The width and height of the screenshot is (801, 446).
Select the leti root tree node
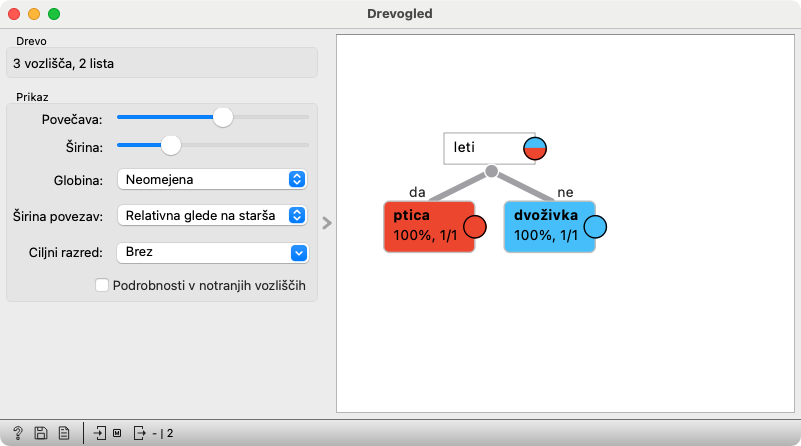click(x=482, y=149)
